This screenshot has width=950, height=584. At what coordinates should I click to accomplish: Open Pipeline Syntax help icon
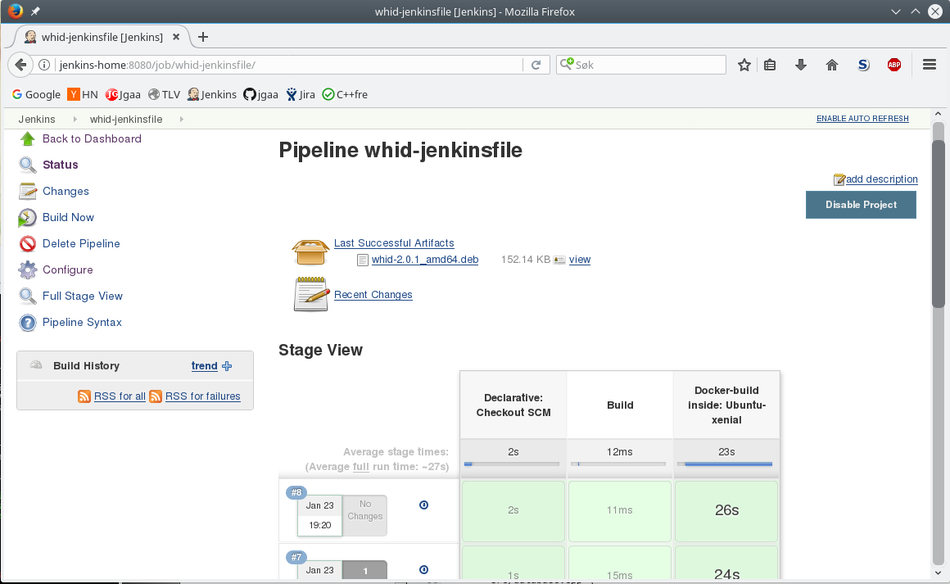(x=28, y=322)
